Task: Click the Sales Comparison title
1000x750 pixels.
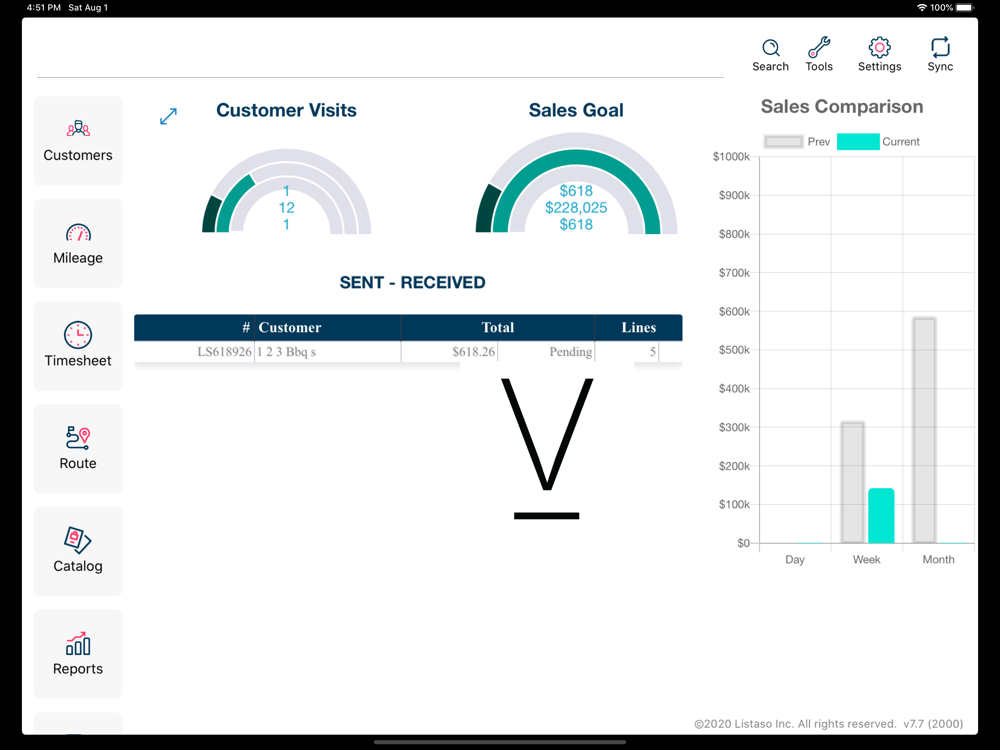Action: coord(842,107)
